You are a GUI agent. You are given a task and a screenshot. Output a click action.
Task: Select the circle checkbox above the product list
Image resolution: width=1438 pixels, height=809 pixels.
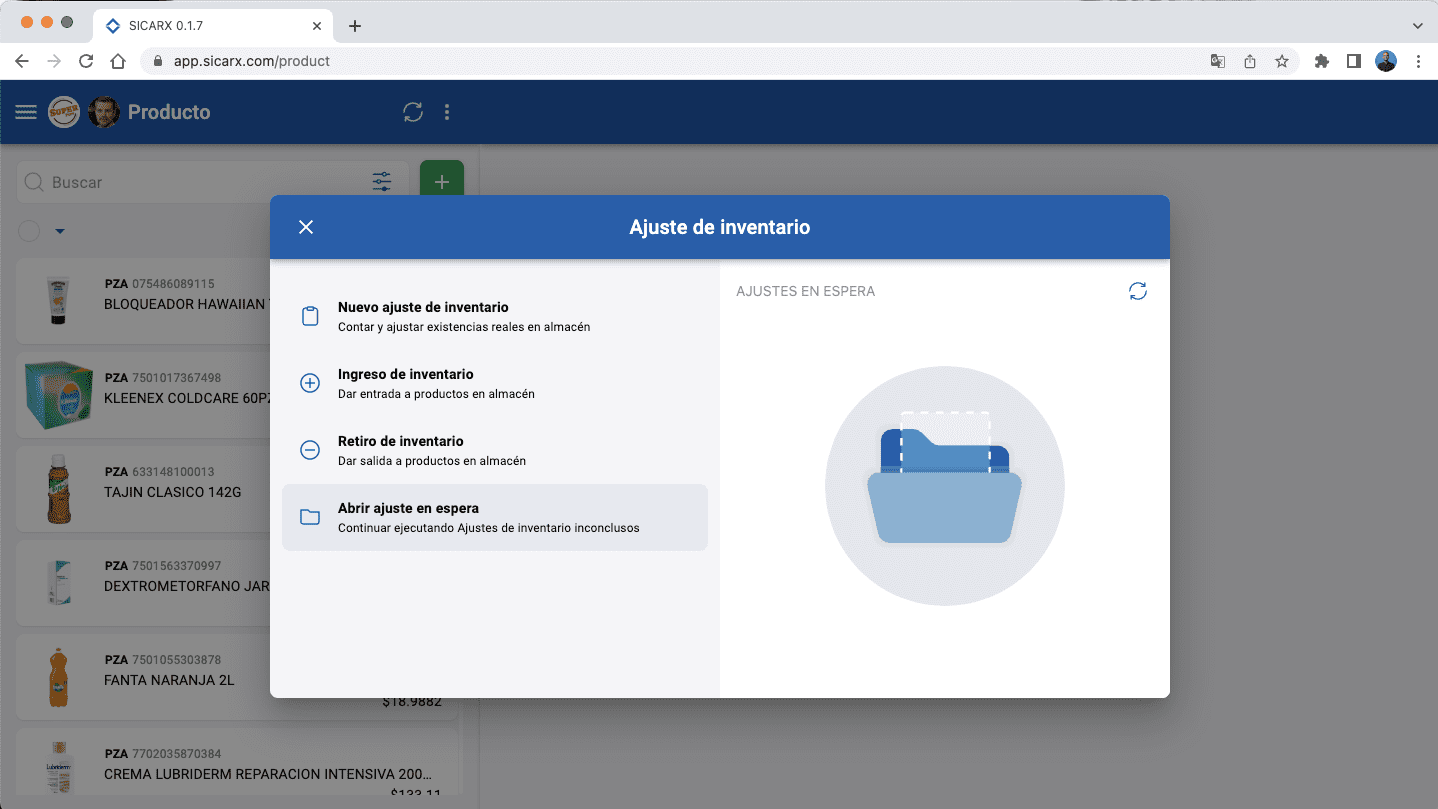(28, 231)
